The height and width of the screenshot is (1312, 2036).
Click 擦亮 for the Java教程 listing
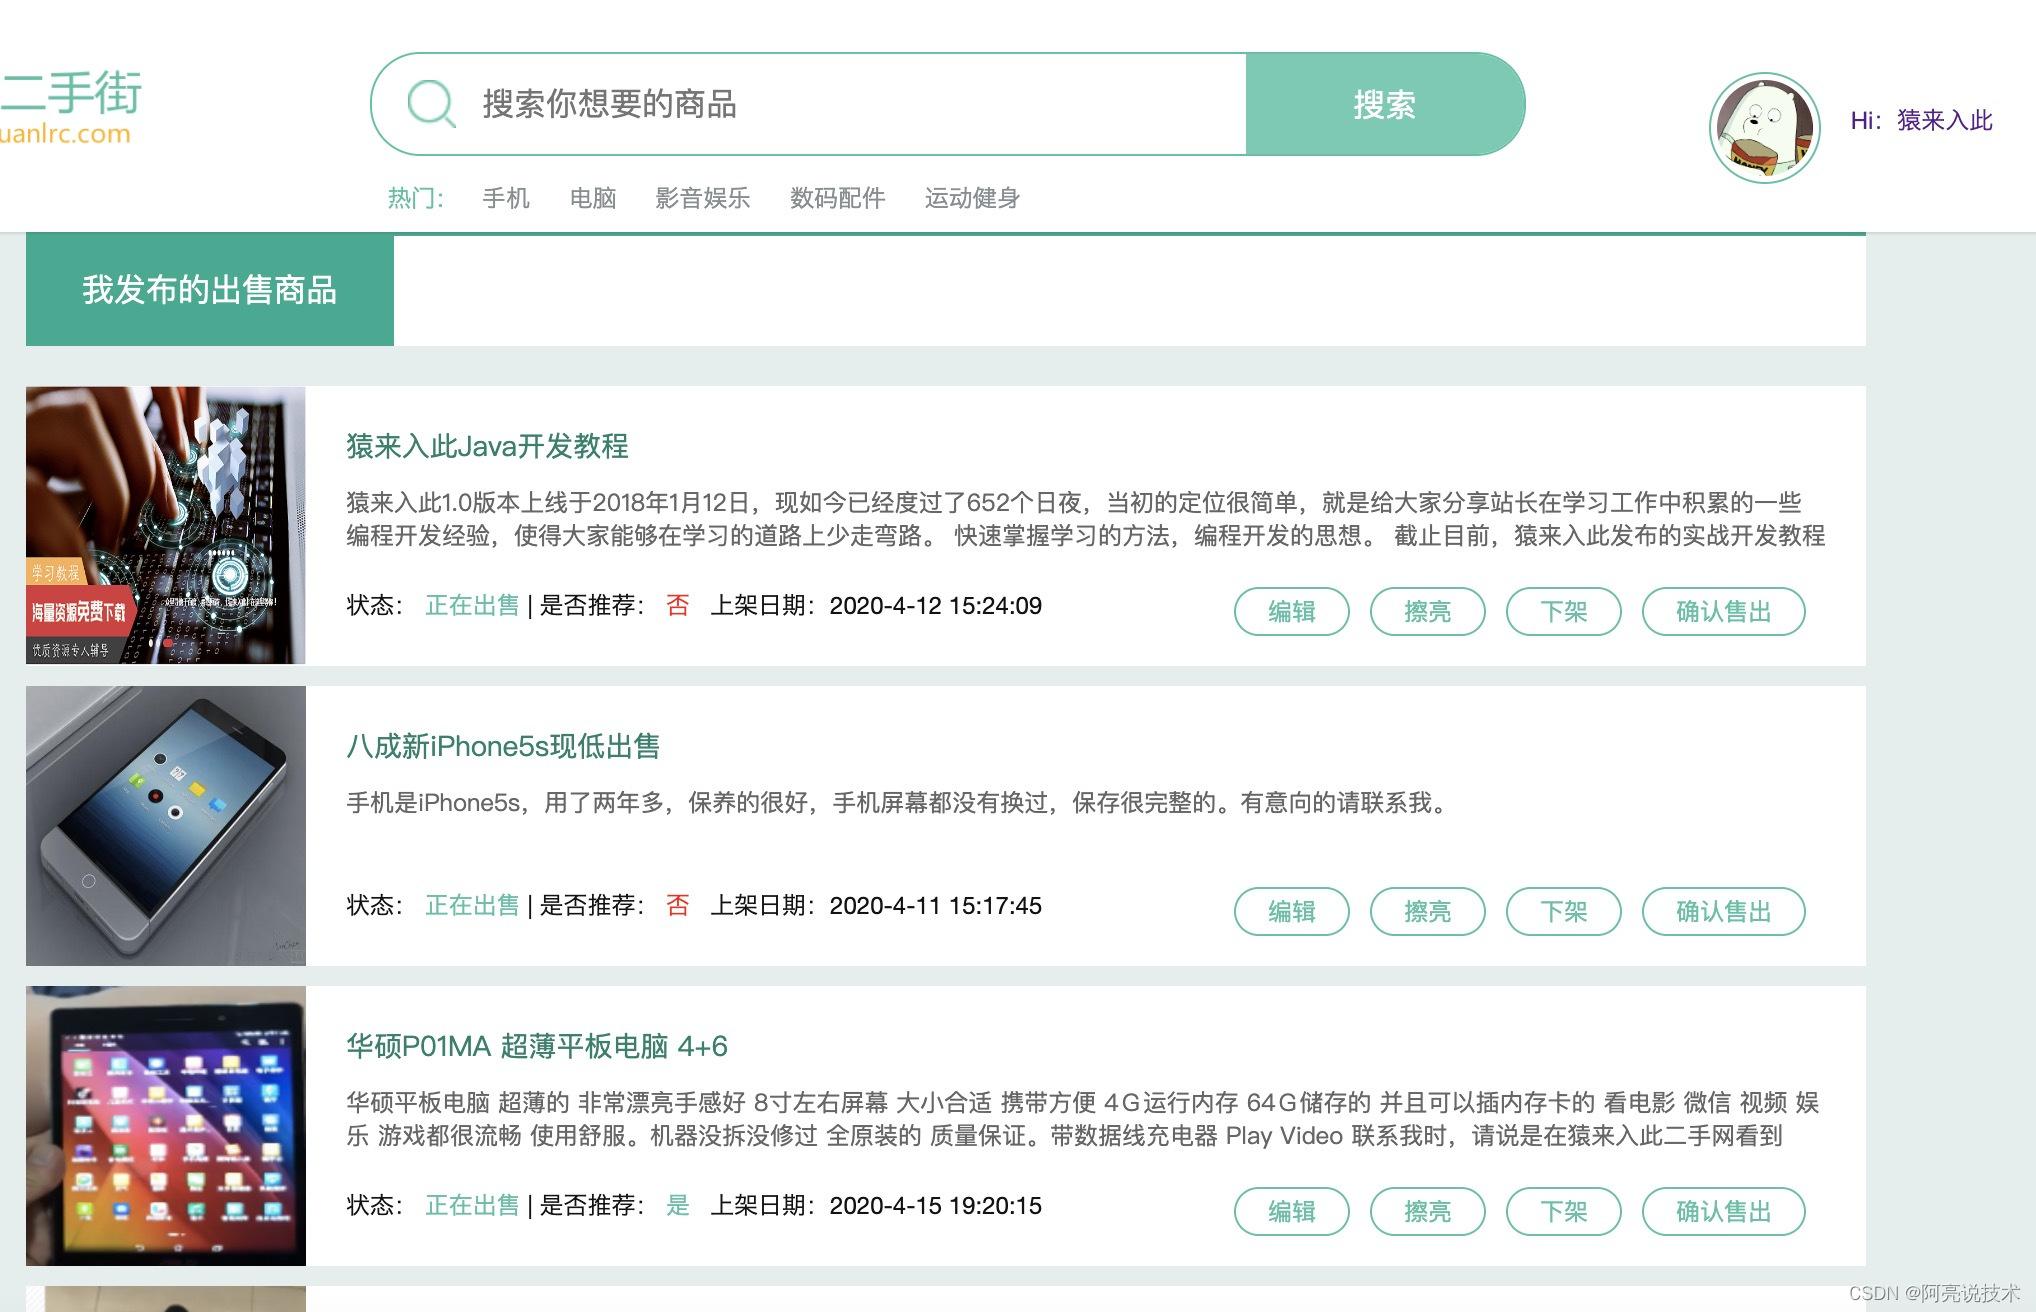1427,611
